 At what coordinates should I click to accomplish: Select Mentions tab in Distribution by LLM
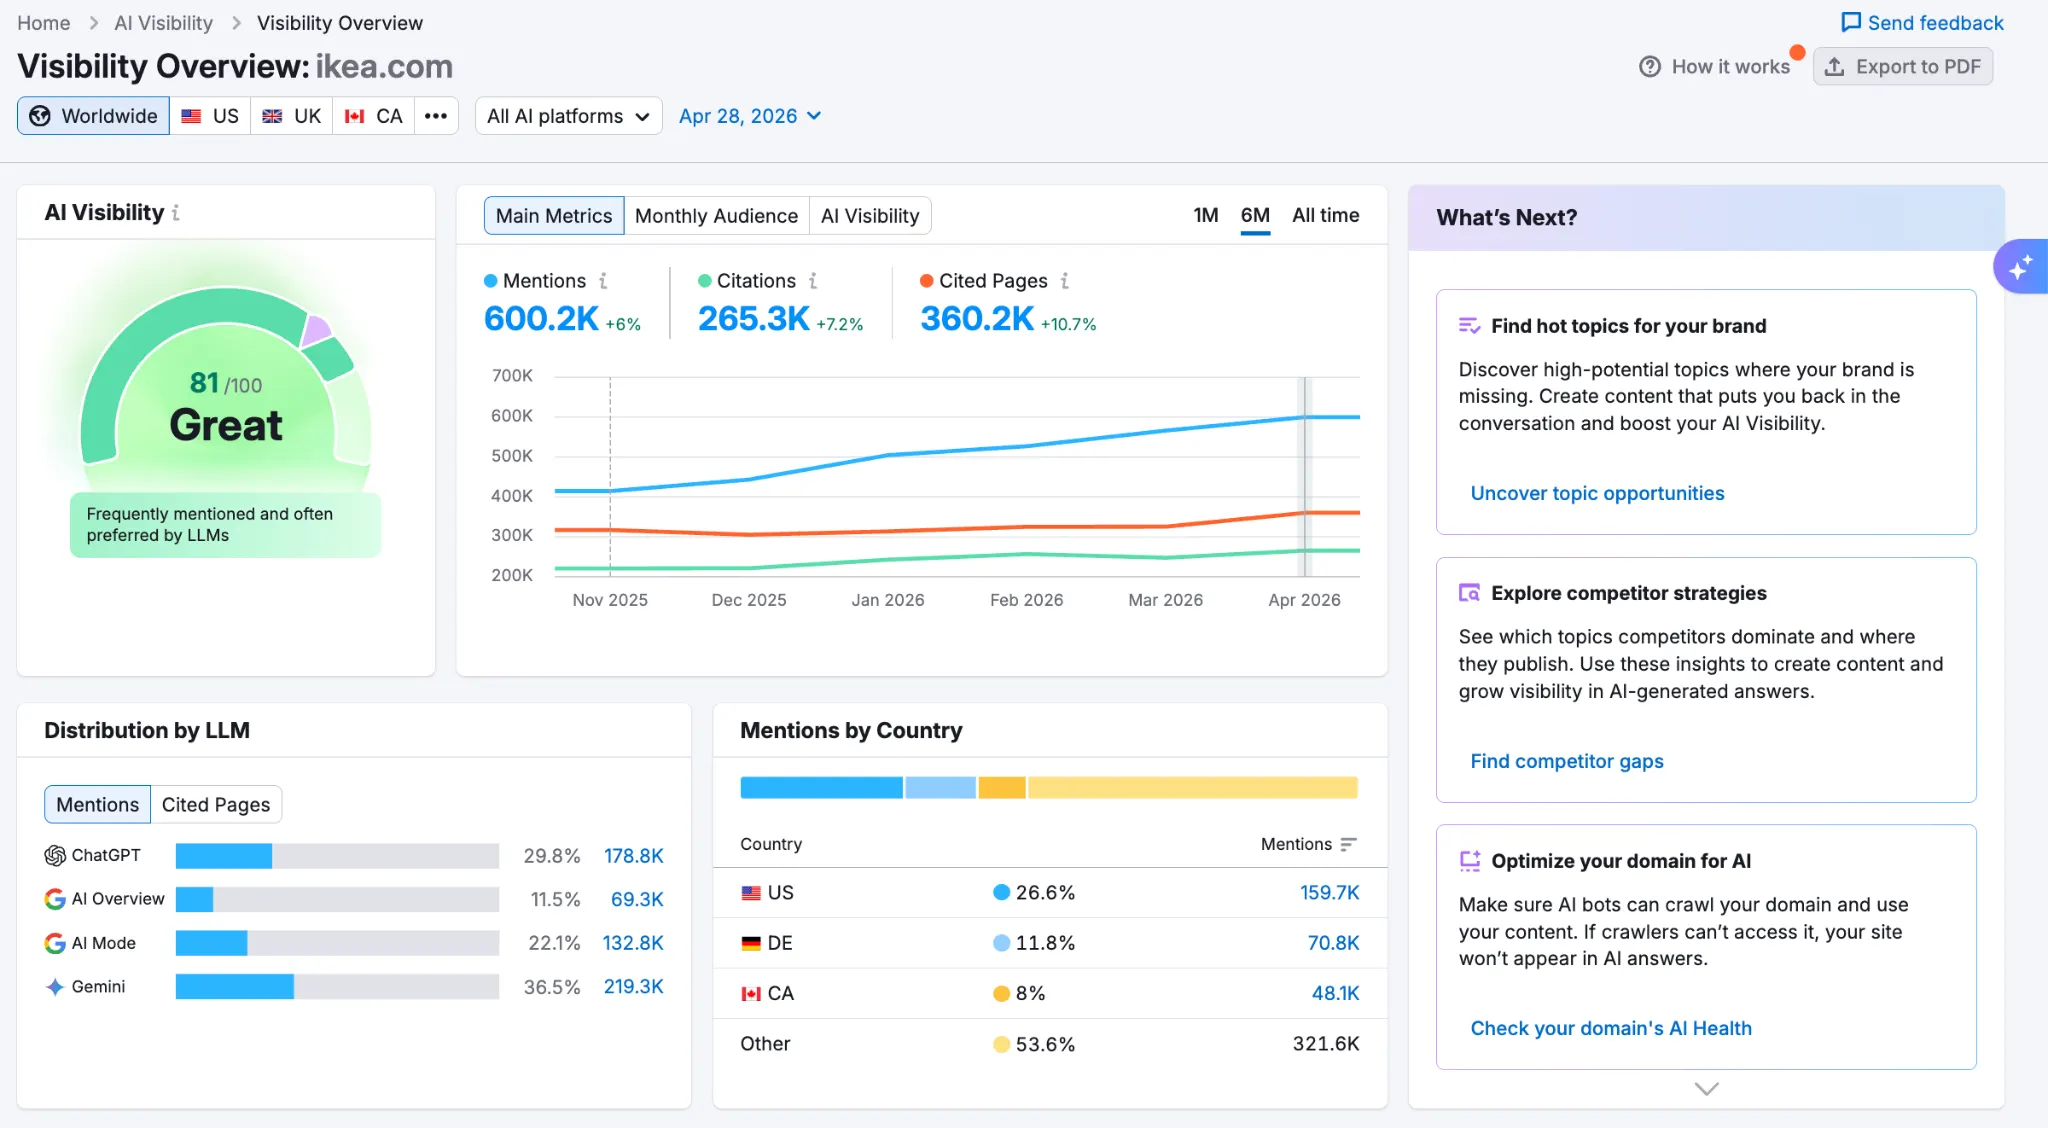(x=97, y=805)
